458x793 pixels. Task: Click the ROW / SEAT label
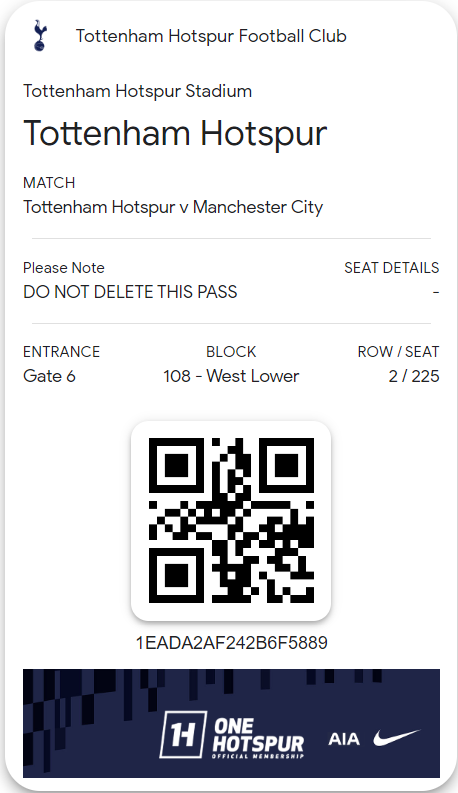(x=398, y=351)
